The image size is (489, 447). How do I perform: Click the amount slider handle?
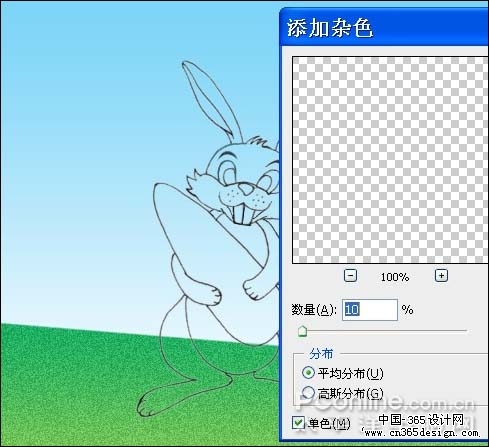point(302,331)
